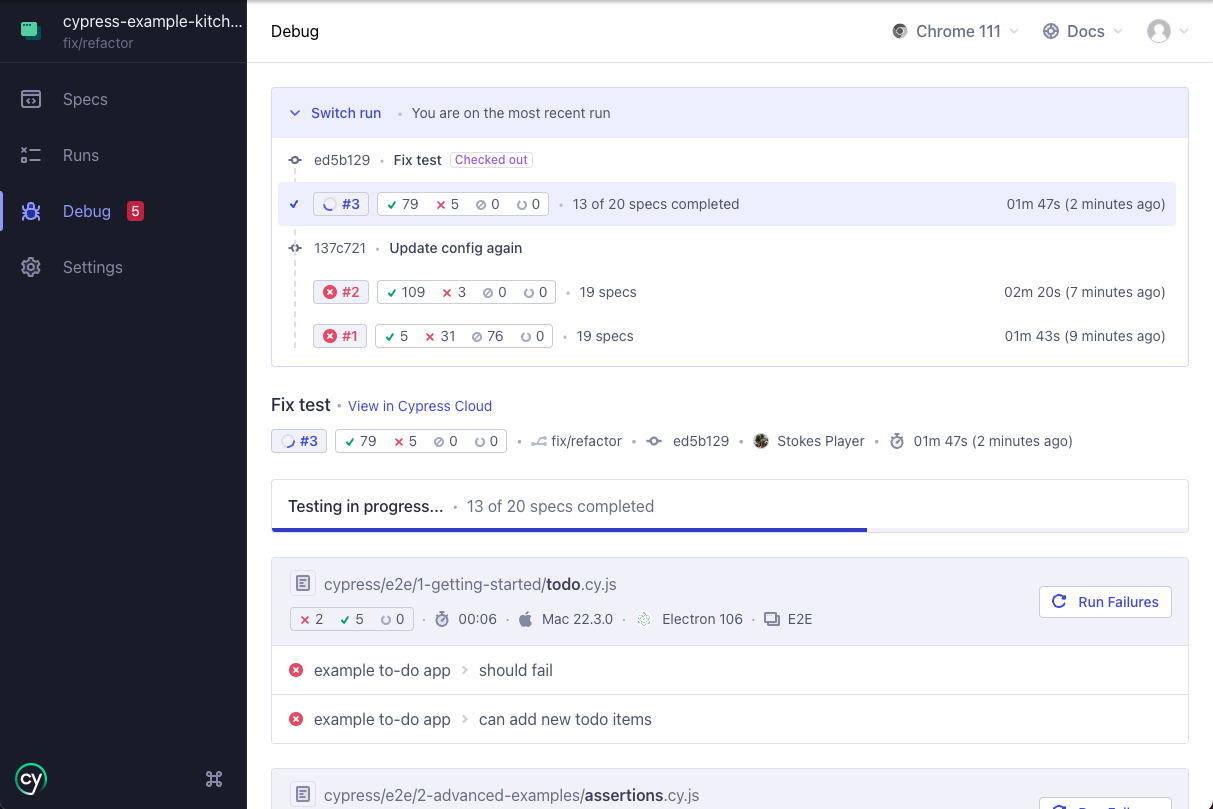
Task: Open the Specs section in sidebar
Action: point(85,99)
